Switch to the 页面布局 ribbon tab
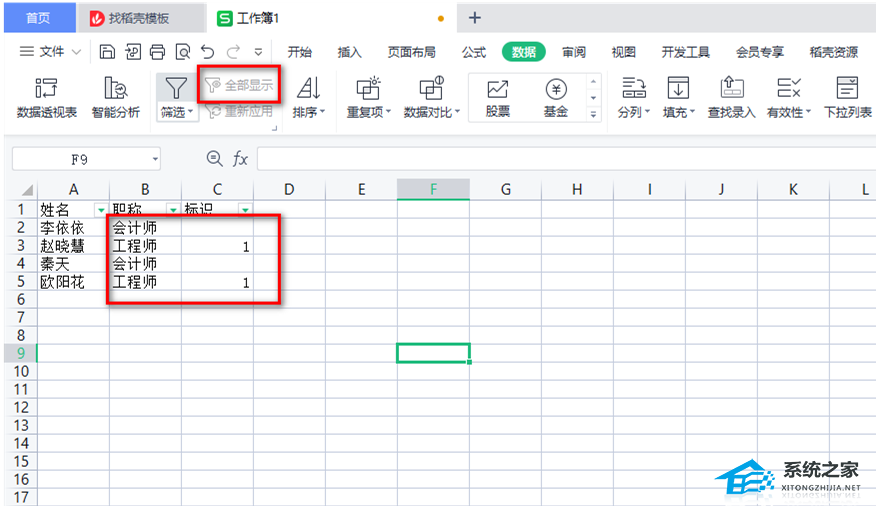This screenshot has height=506, width=876. pos(412,52)
